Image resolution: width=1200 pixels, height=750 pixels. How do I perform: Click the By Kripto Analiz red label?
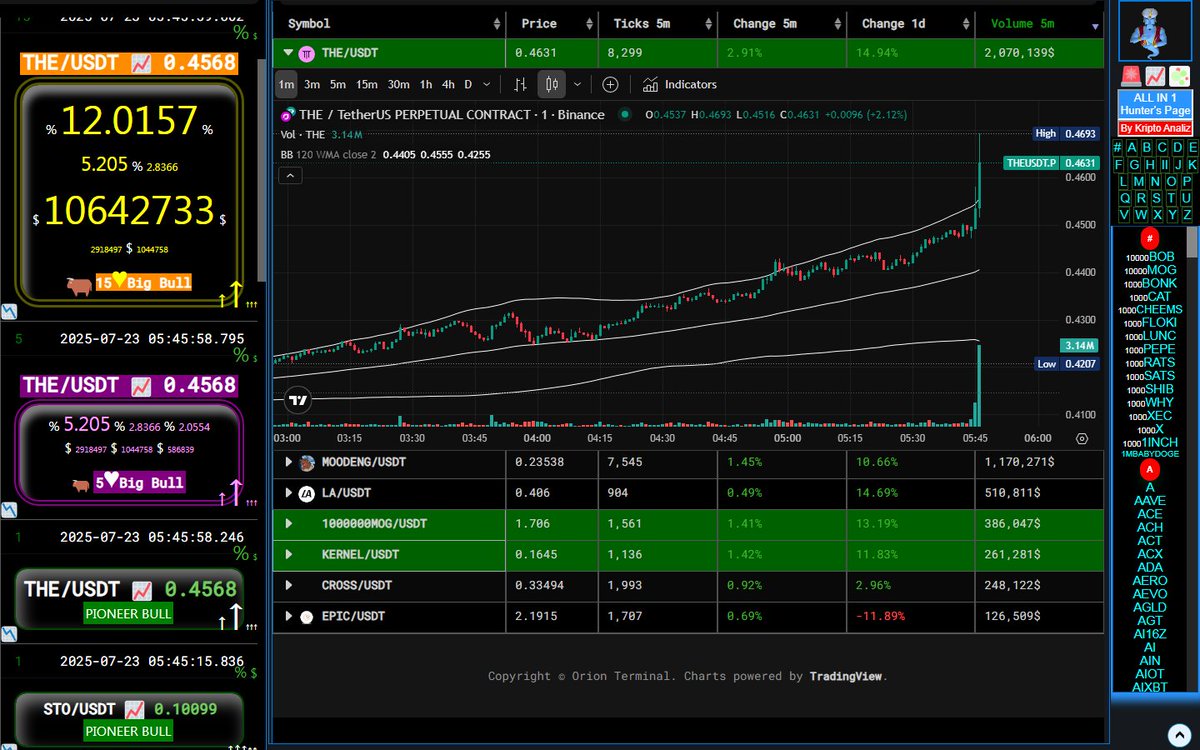click(1154, 129)
